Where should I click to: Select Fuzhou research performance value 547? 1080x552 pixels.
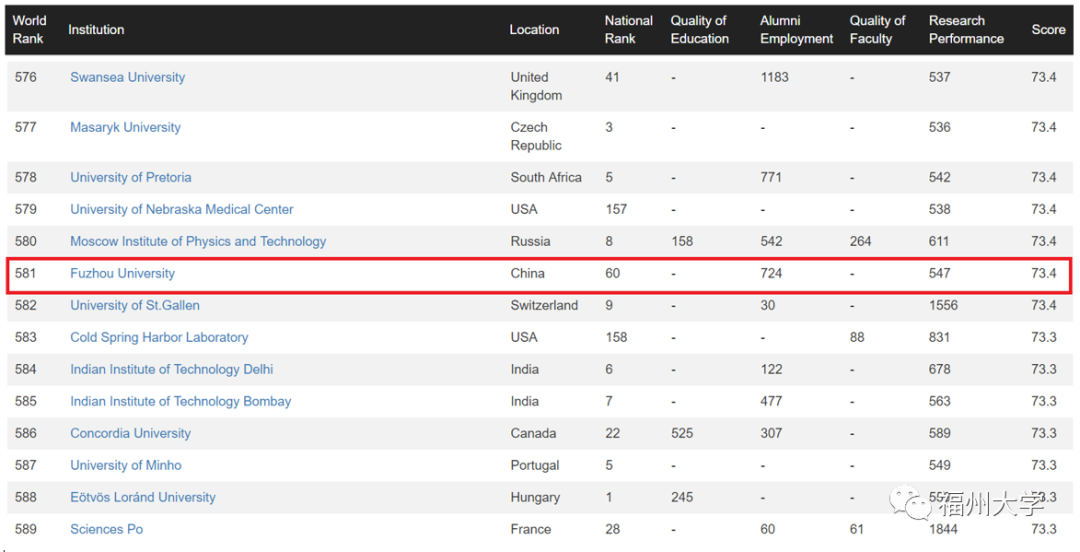[939, 273]
